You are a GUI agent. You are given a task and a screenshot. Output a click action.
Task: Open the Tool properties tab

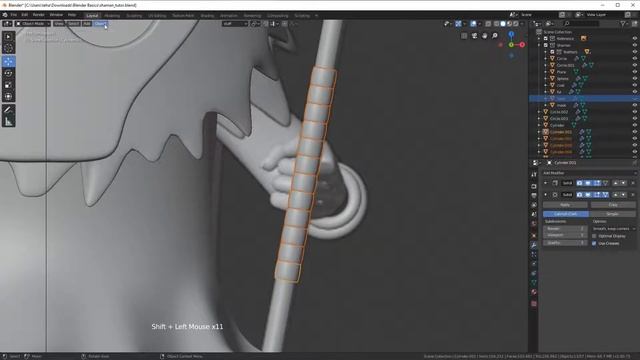coord(534,175)
